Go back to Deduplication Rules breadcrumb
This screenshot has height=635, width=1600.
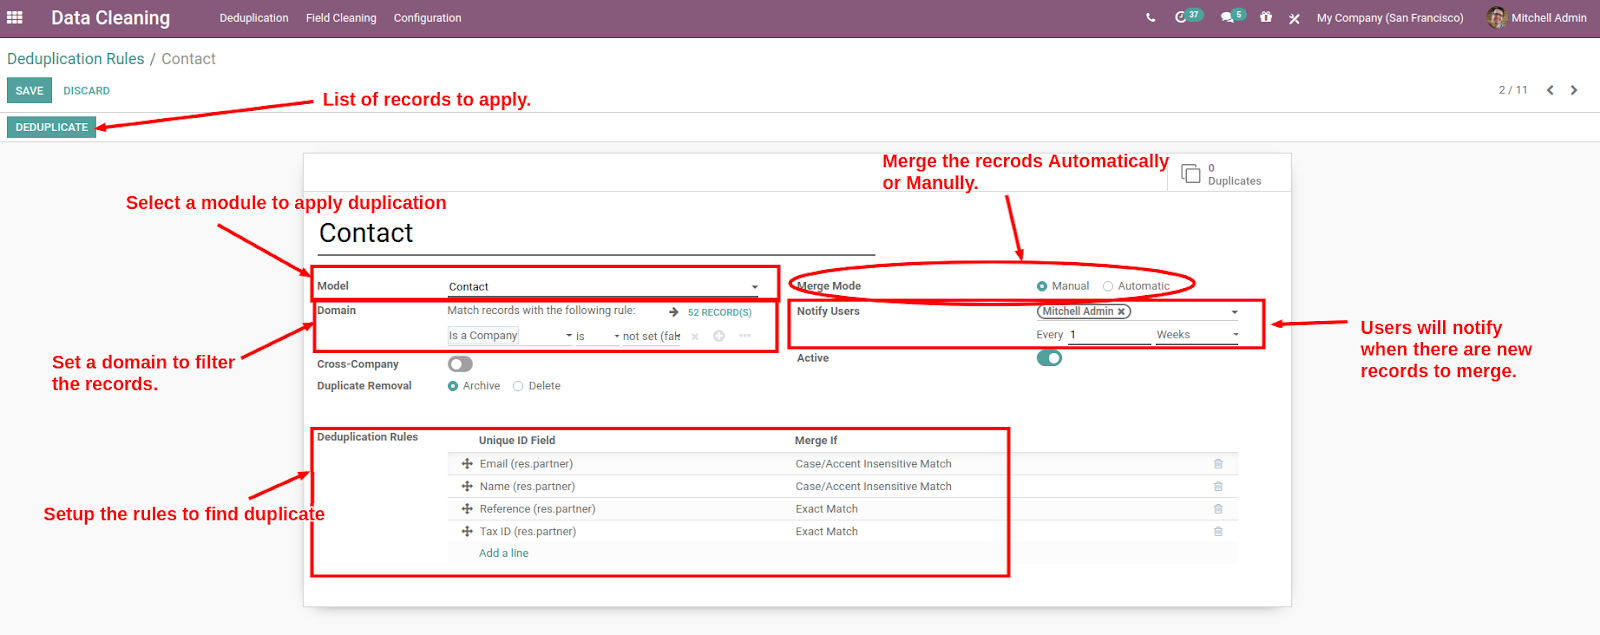coord(75,59)
